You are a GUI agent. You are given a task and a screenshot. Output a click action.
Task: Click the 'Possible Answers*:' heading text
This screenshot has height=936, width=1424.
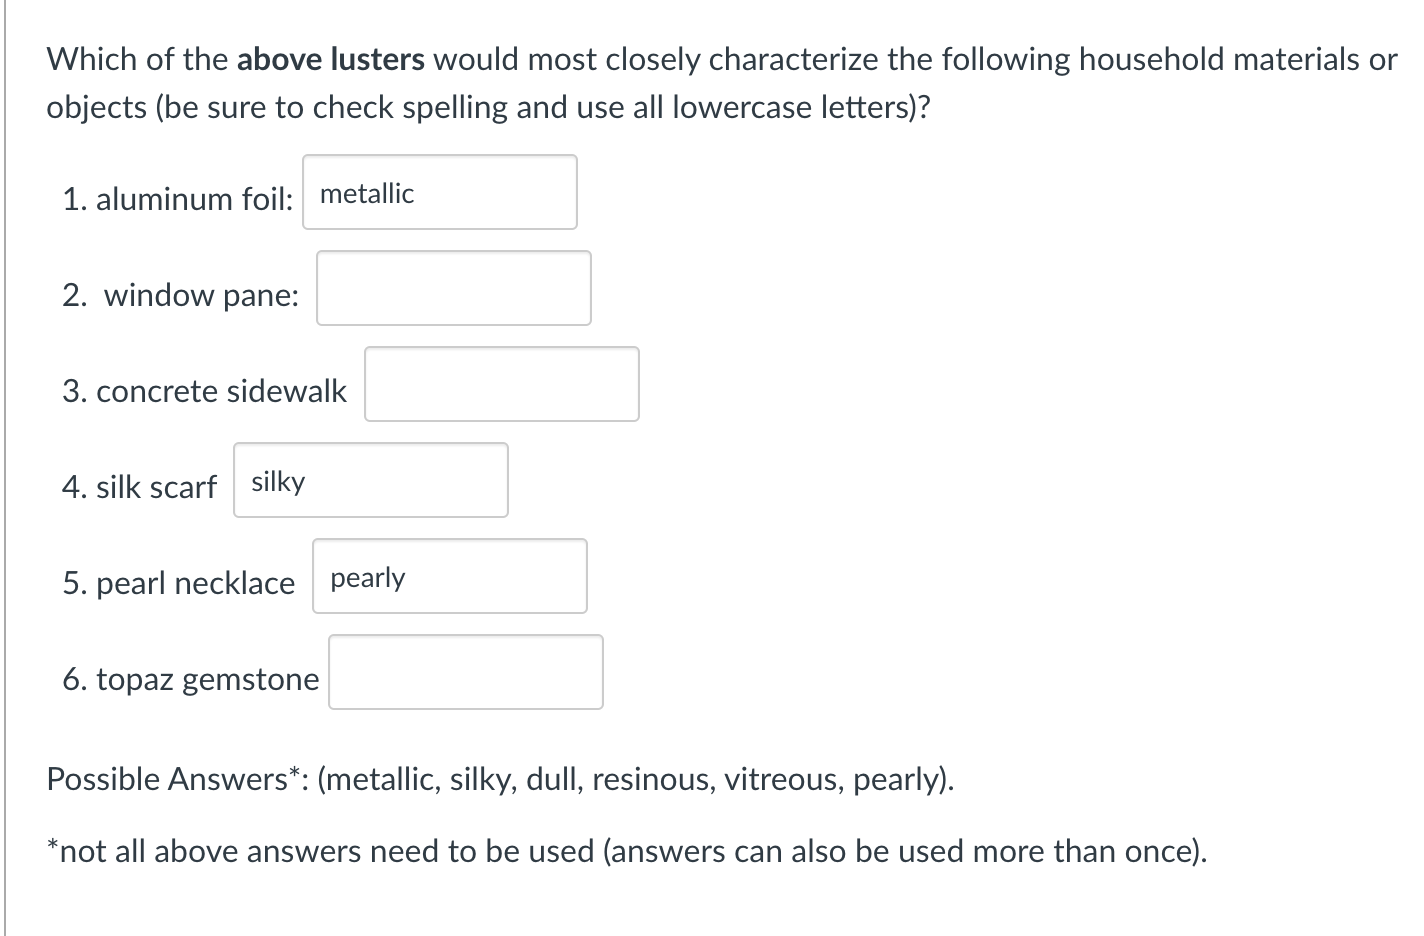click(x=178, y=779)
